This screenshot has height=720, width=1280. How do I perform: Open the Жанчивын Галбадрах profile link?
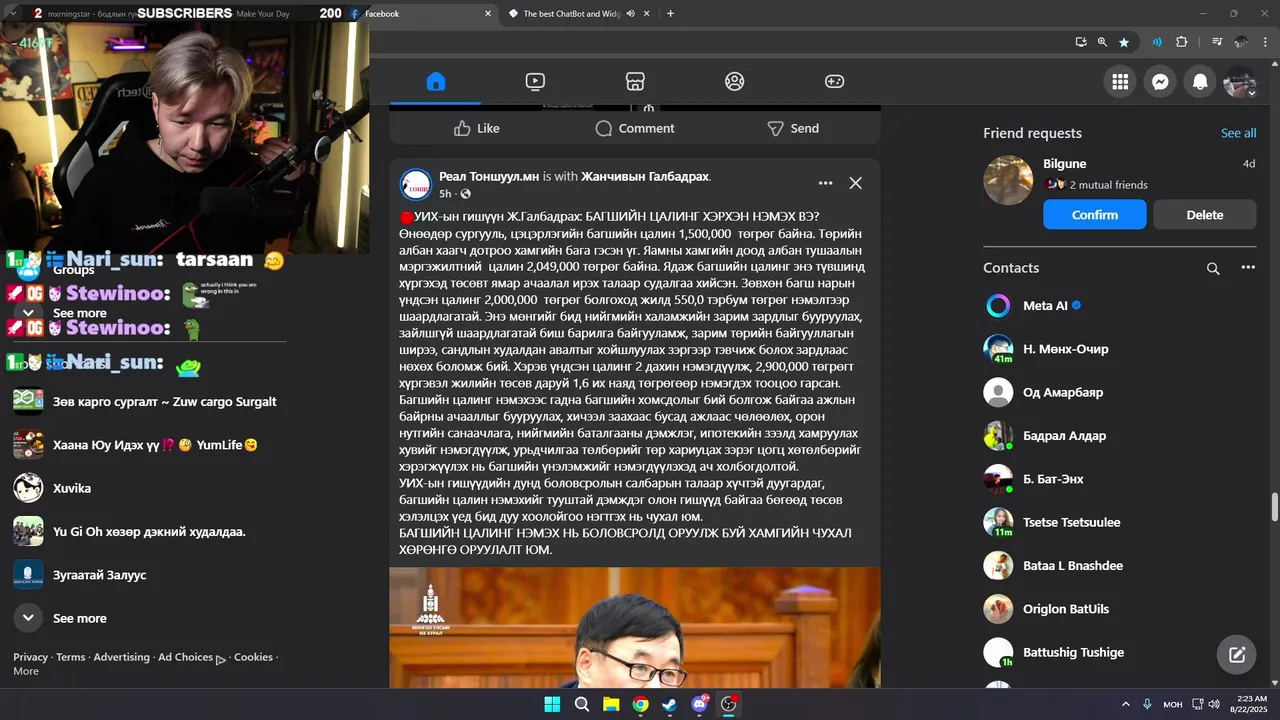(645, 176)
